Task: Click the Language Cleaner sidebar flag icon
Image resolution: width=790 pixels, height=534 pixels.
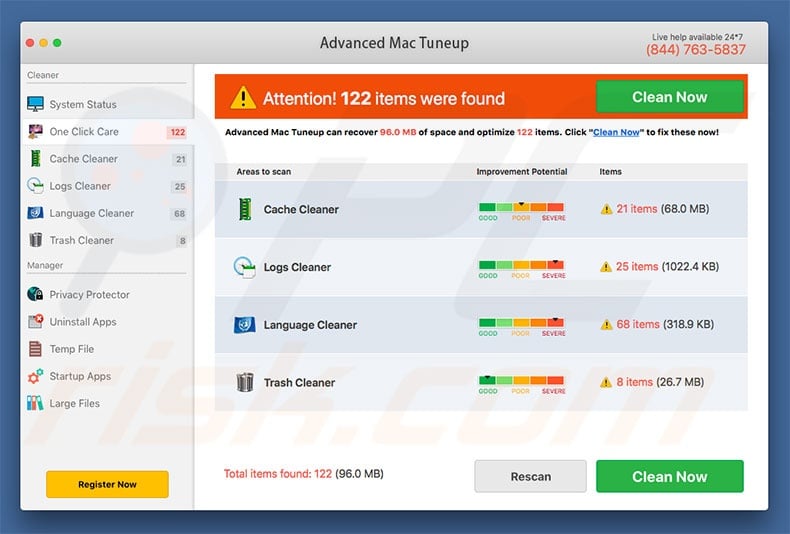Action: pyautogui.click(x=35, y=213)
